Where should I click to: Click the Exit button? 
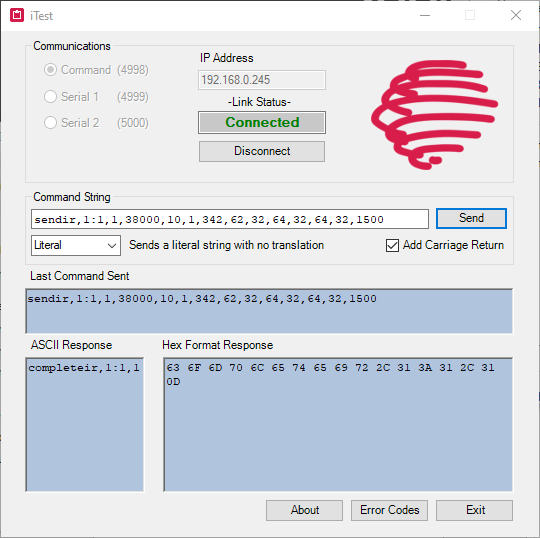pyautogui.click(x=475, y=510)
